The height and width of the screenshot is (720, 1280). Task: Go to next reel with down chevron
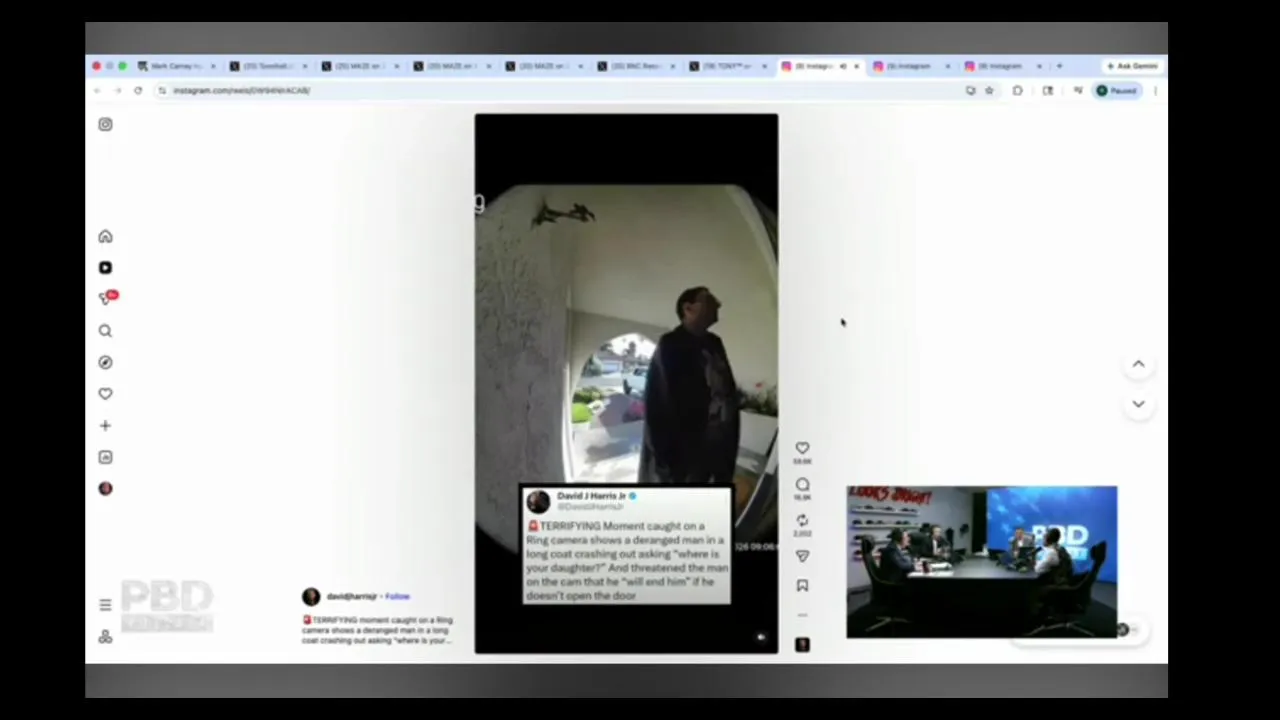point(1138,404)
